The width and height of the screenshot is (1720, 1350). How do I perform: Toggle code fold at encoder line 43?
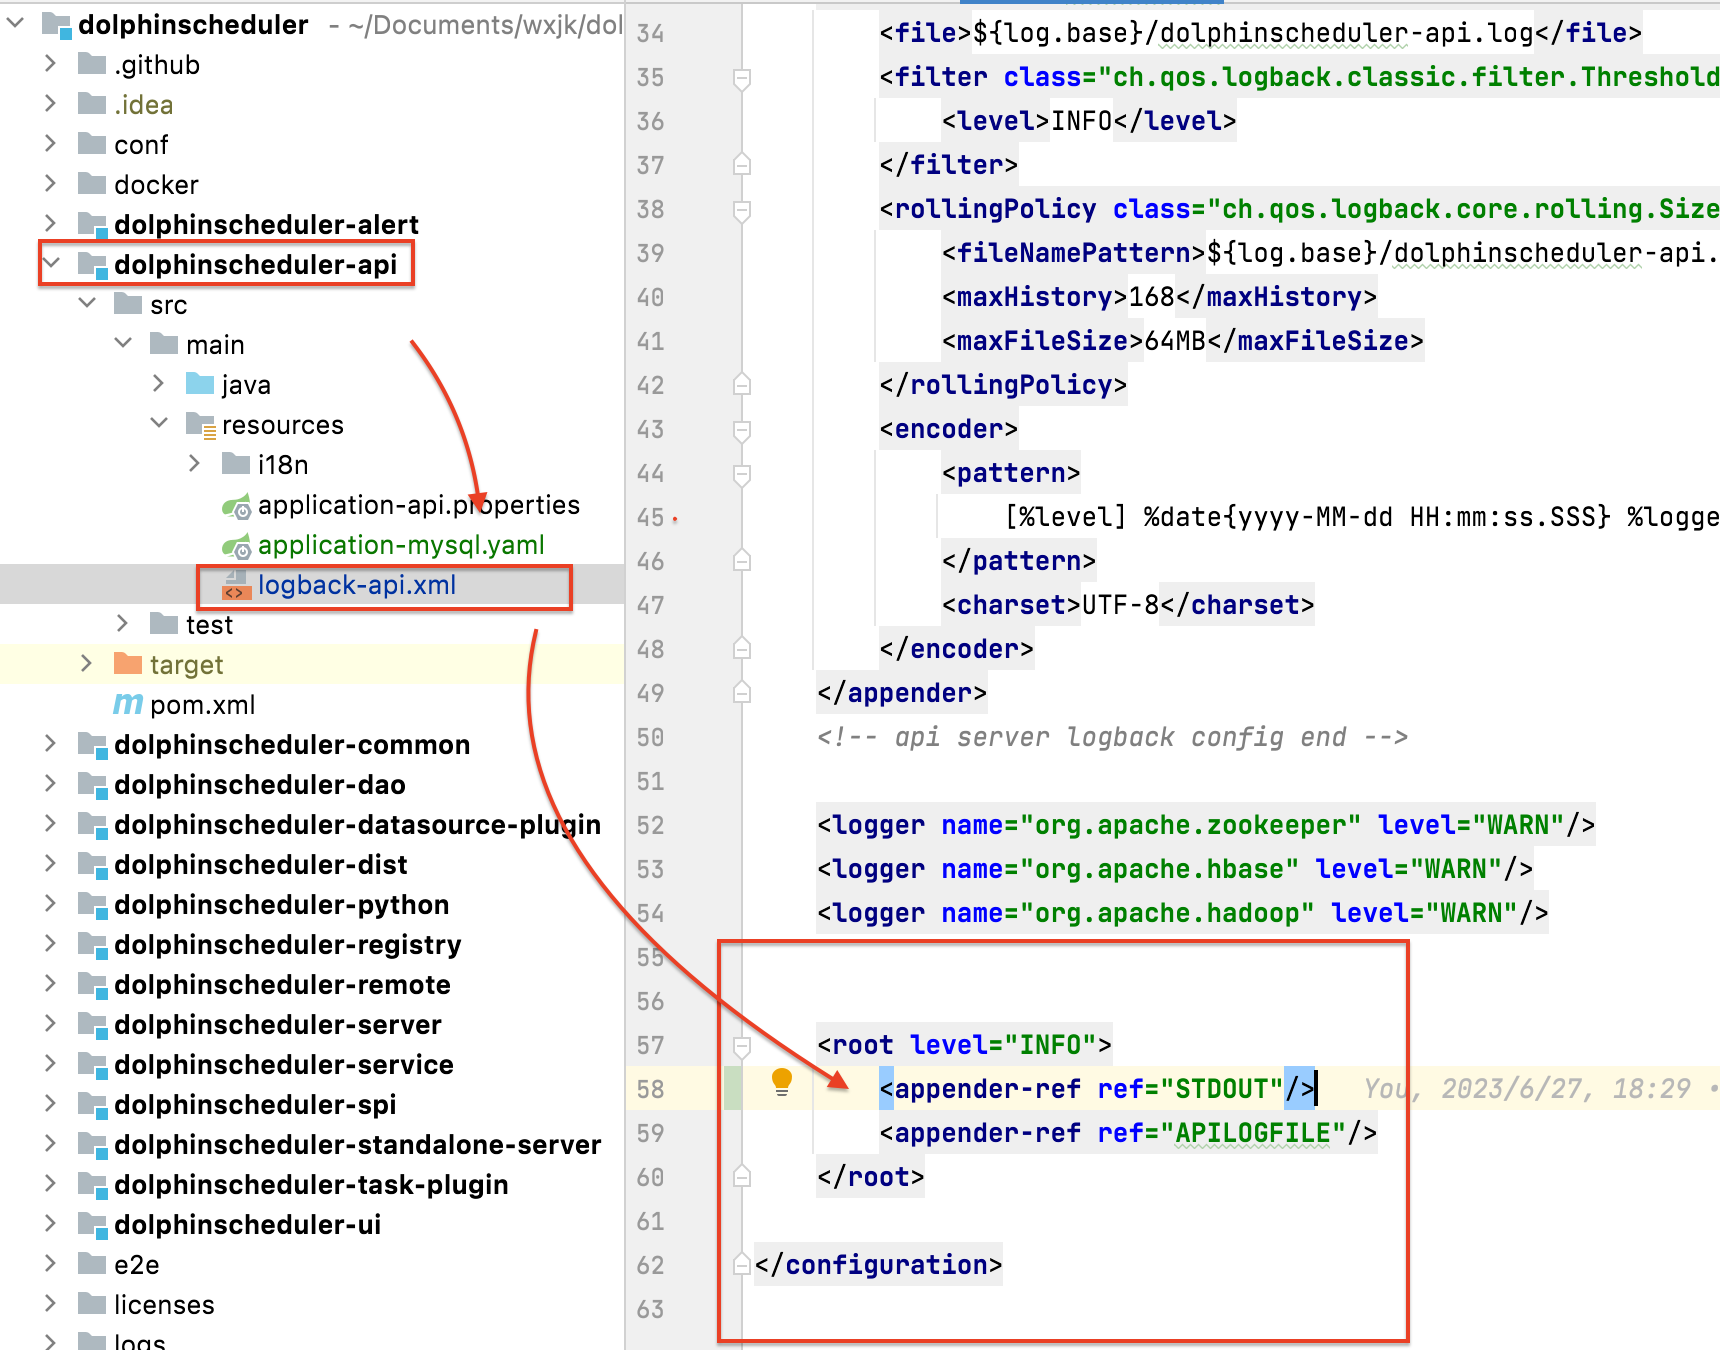pyautogui.click(x=742, y=430)
